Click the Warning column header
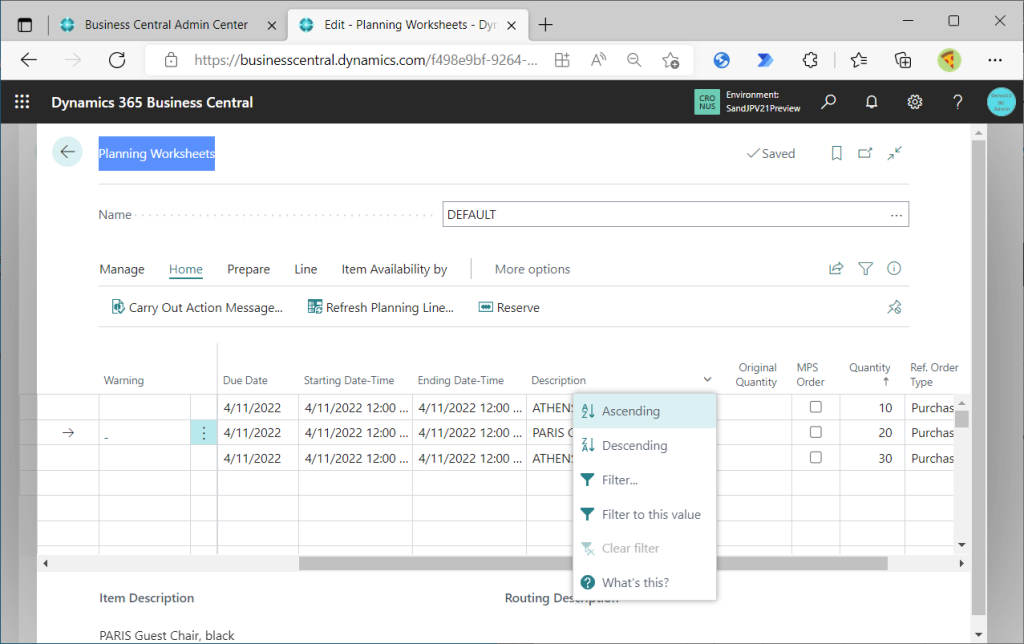The image size is (1024, 644). 123,380
